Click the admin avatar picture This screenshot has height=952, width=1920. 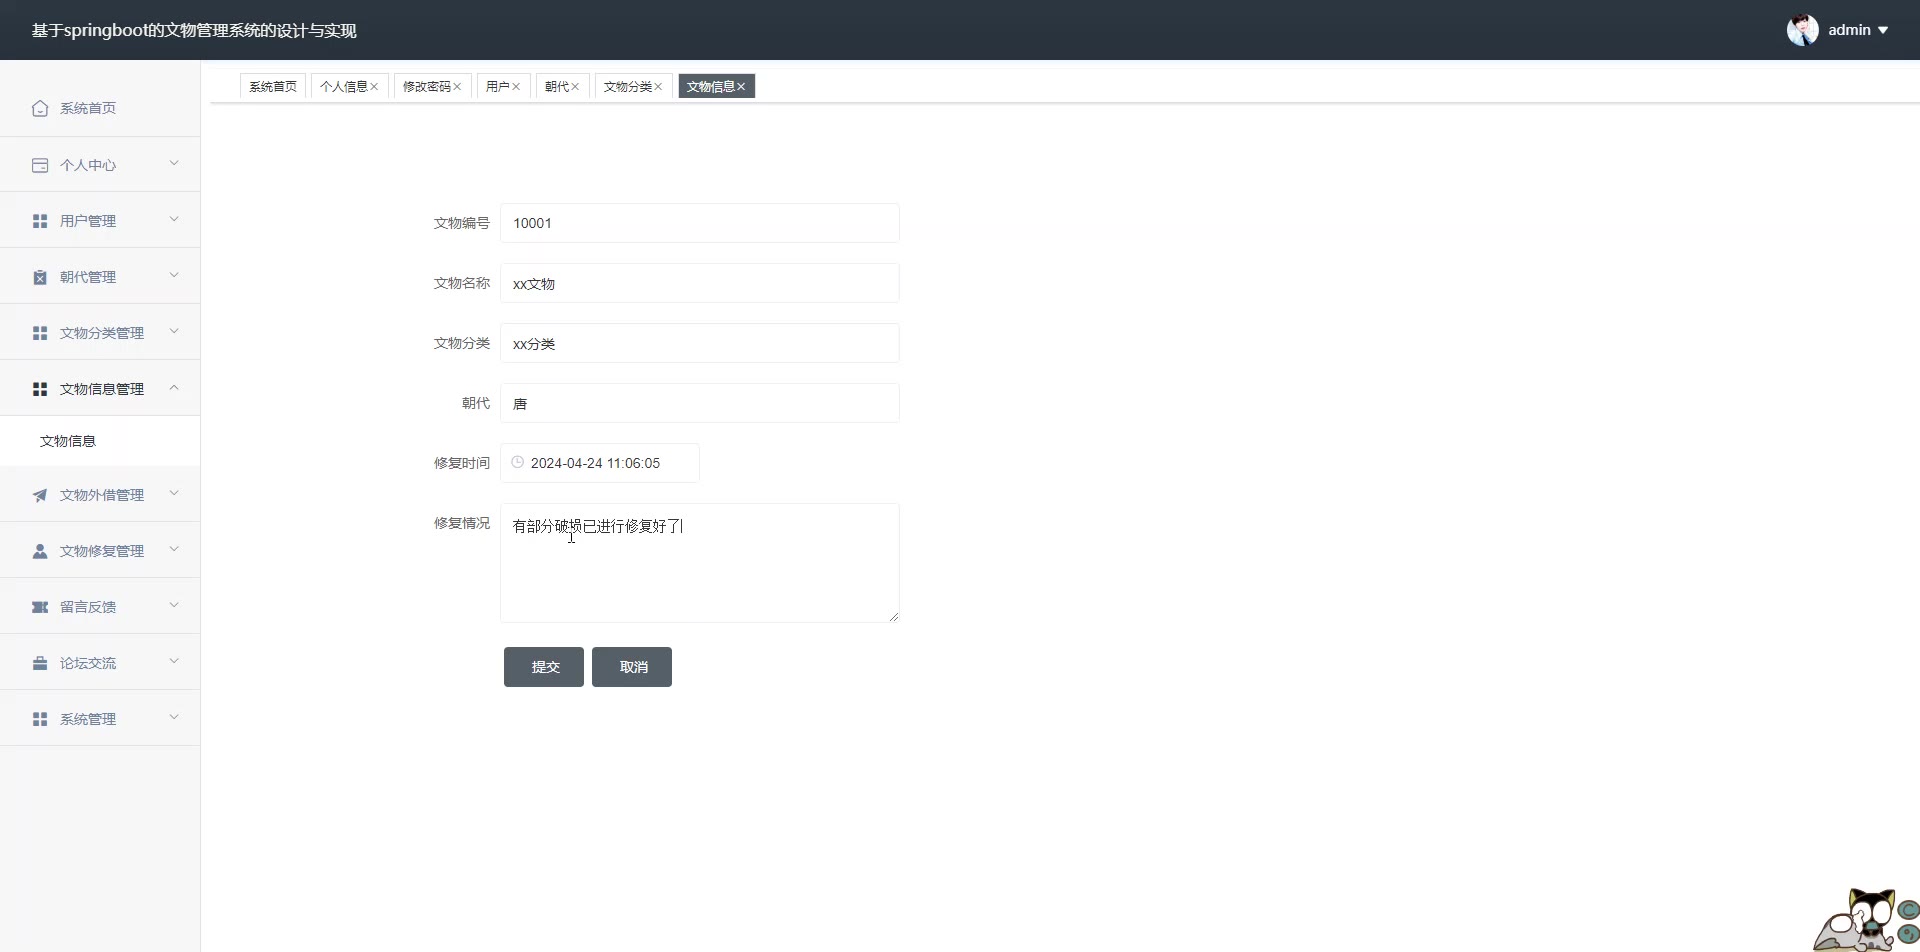point(1802,30)
